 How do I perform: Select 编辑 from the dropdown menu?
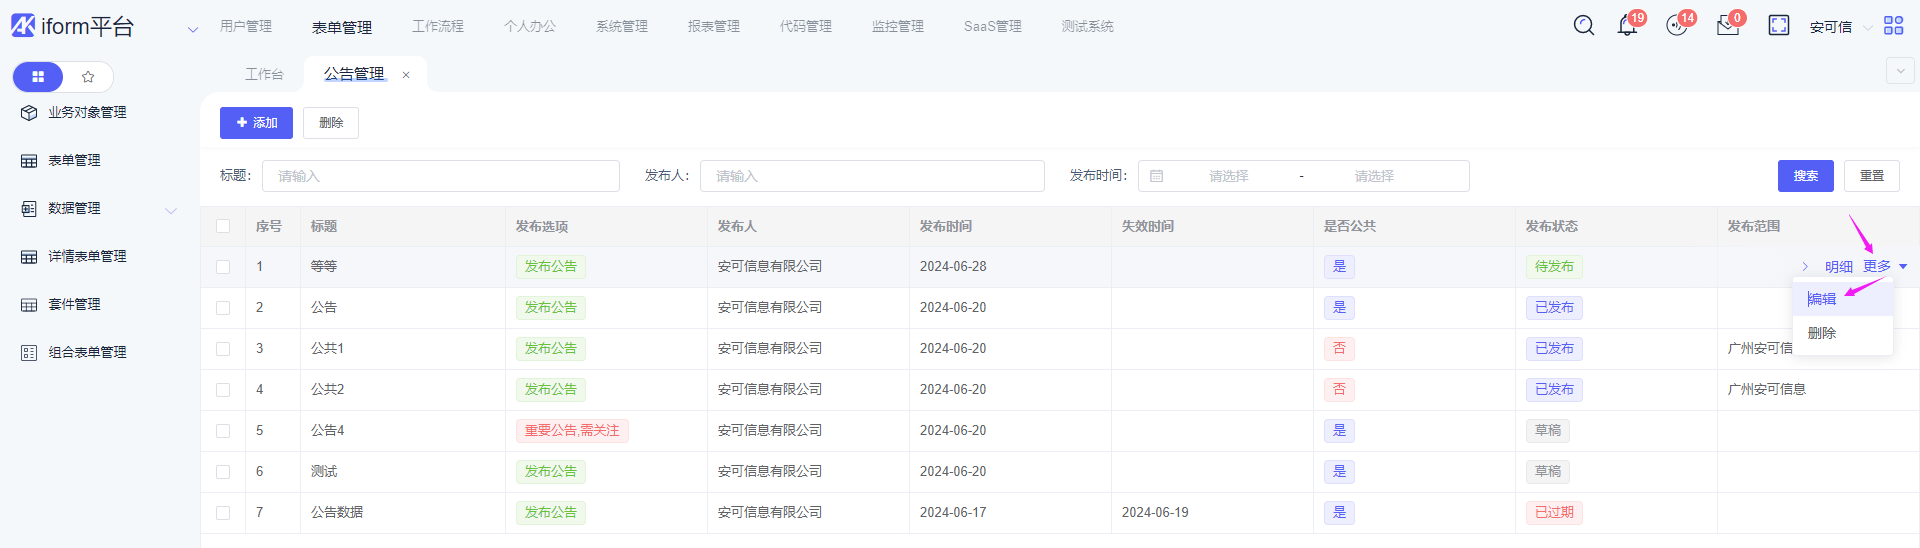[1821, 299]
